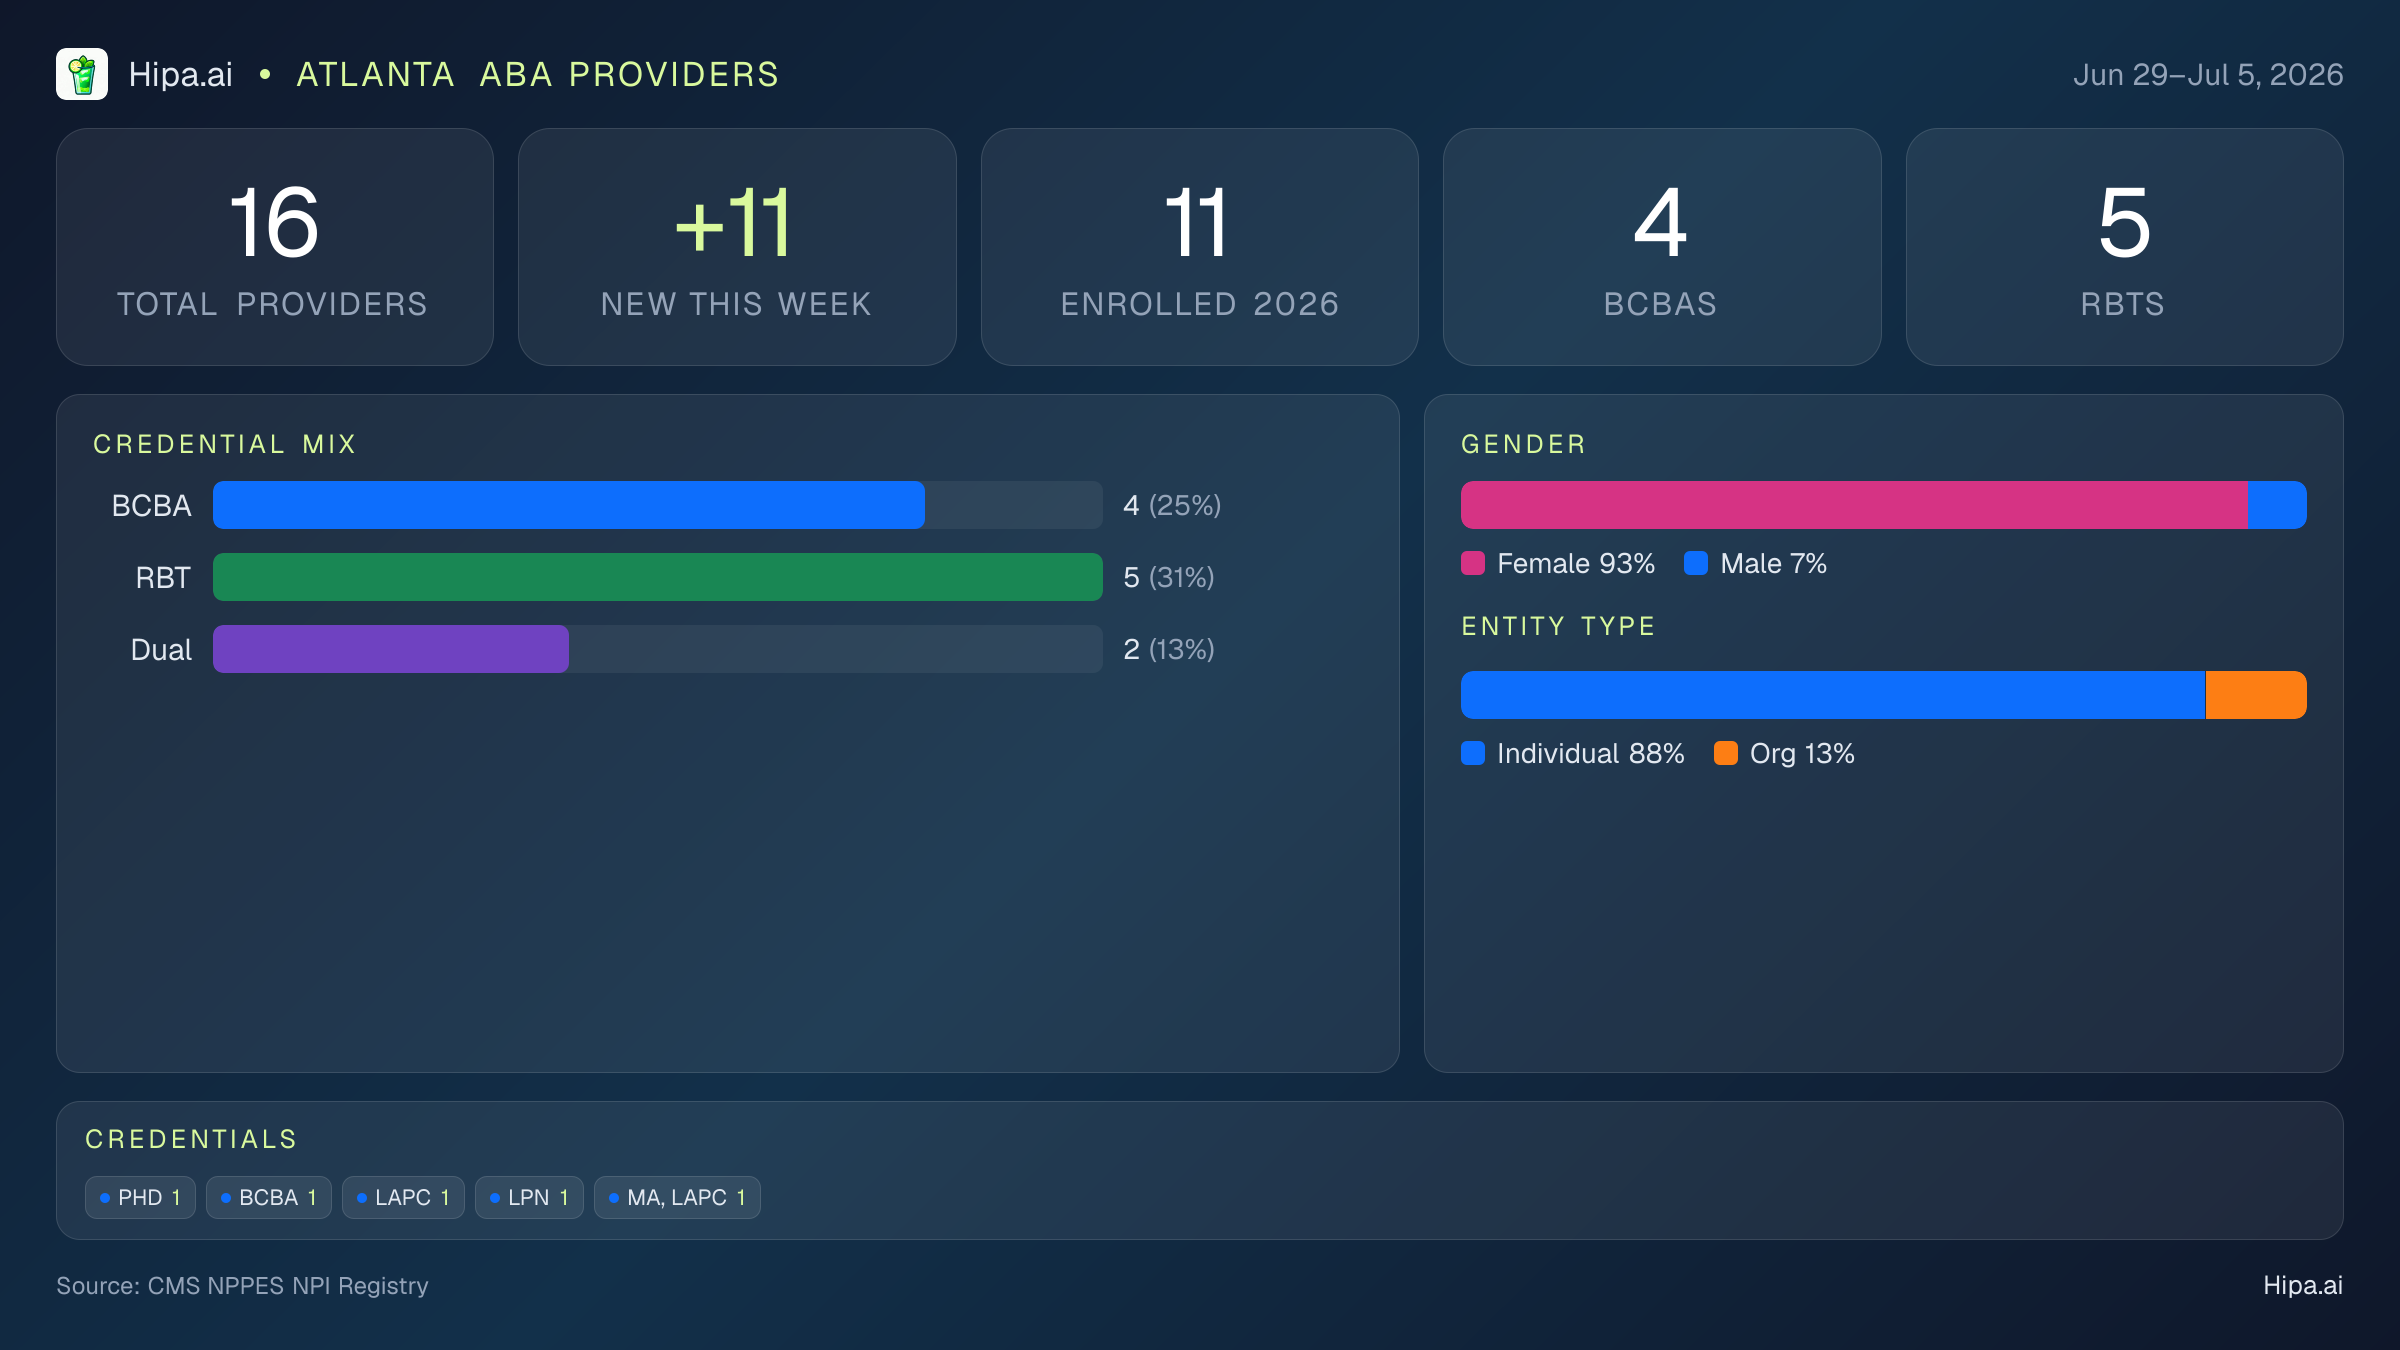Click the blue Male legend swatch

point(1696,563)
